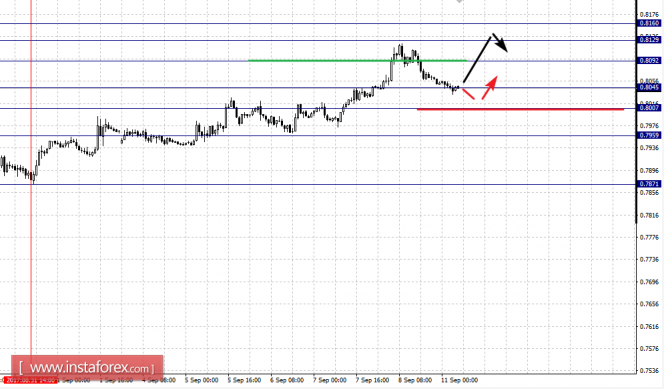
Task: Click the 11 Sep 00:00 time label
Action: pyautogui.click(x=459, y=380)
